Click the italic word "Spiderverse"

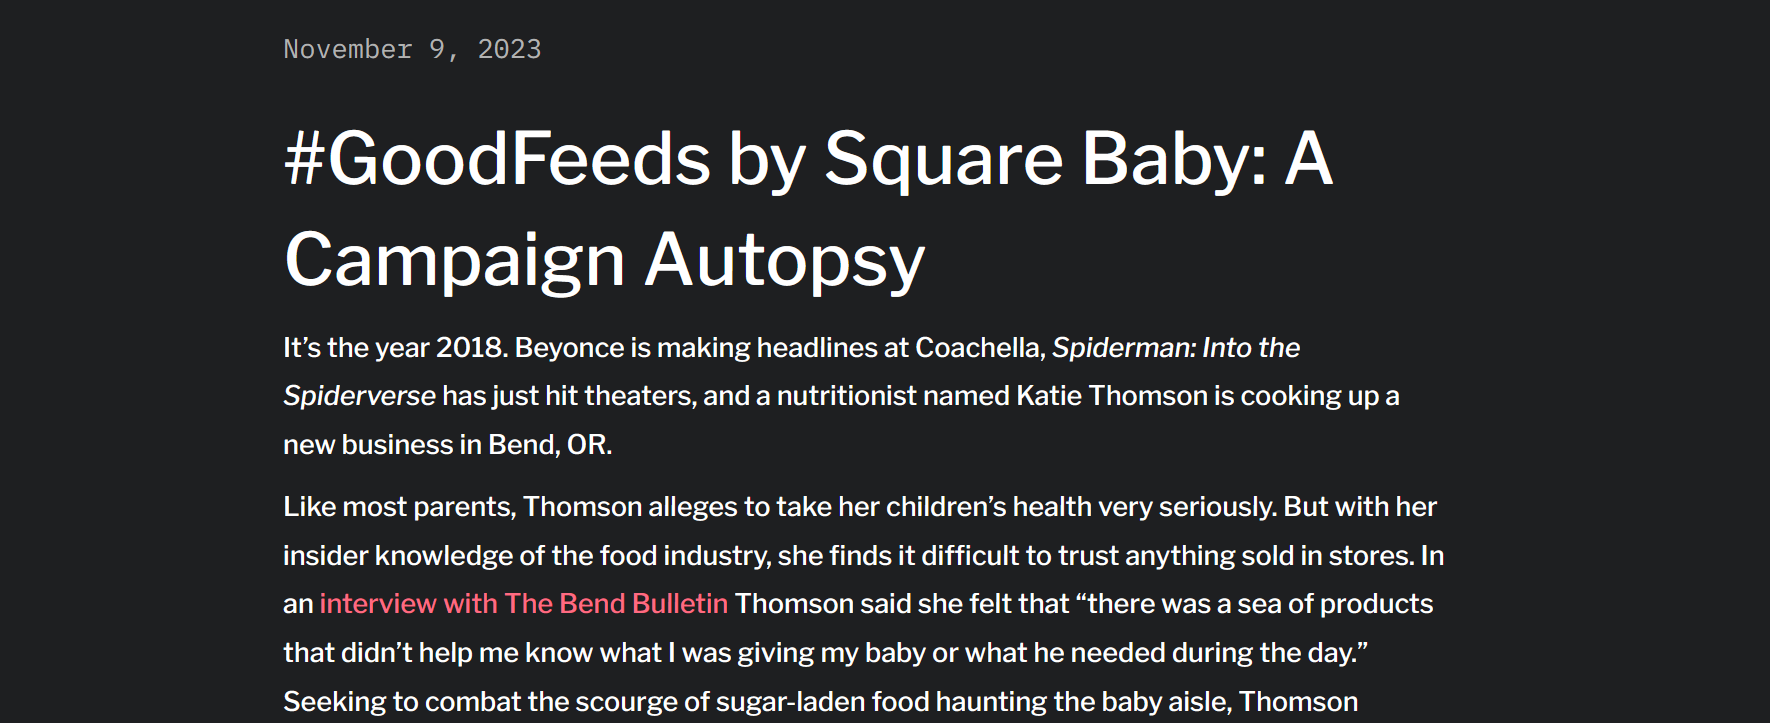tap(359, 396)
